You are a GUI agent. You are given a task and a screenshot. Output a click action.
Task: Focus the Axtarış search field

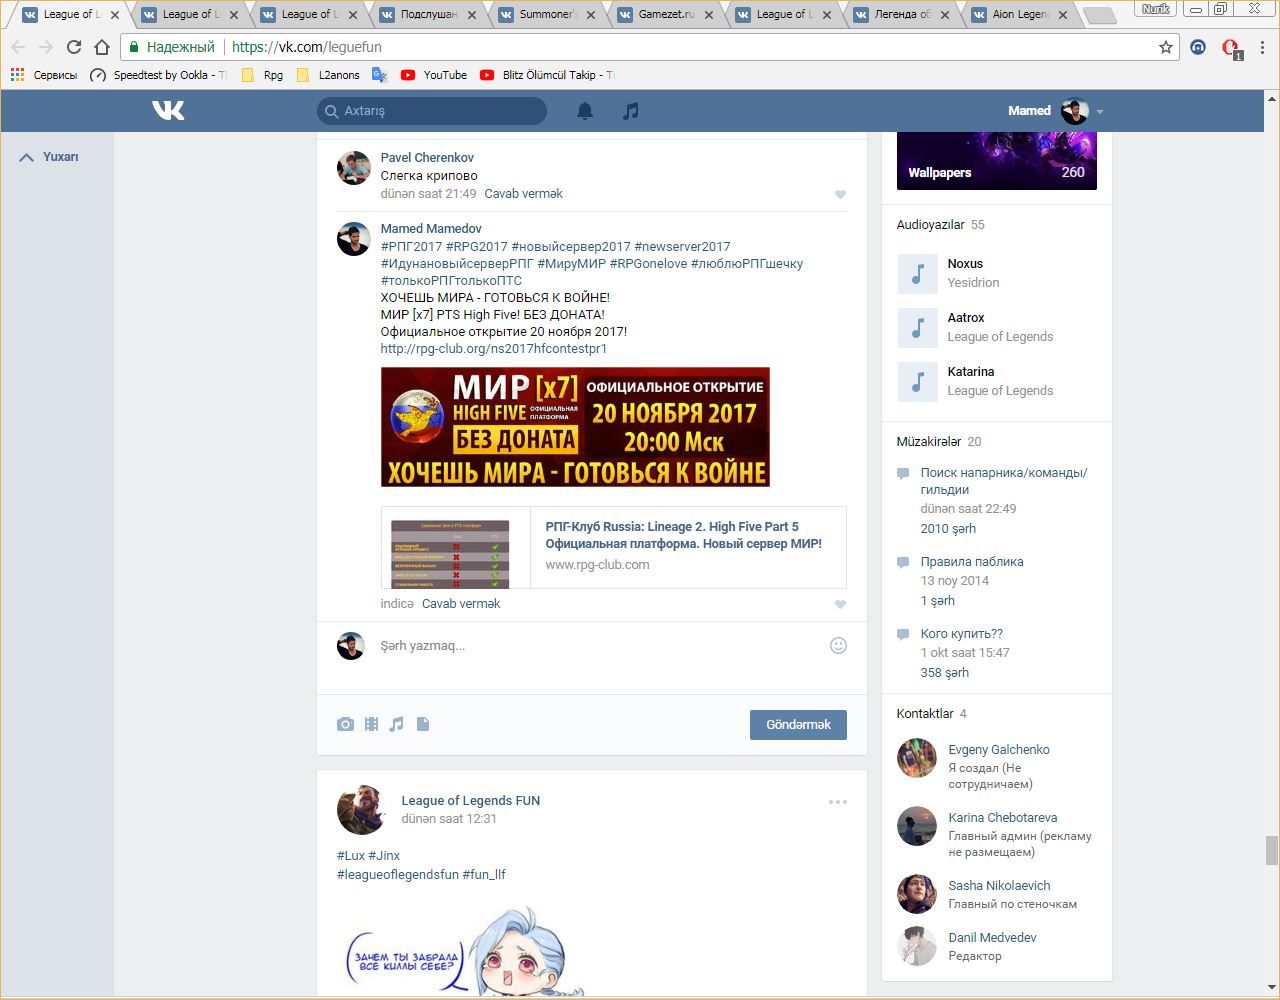tap(432, 111)
